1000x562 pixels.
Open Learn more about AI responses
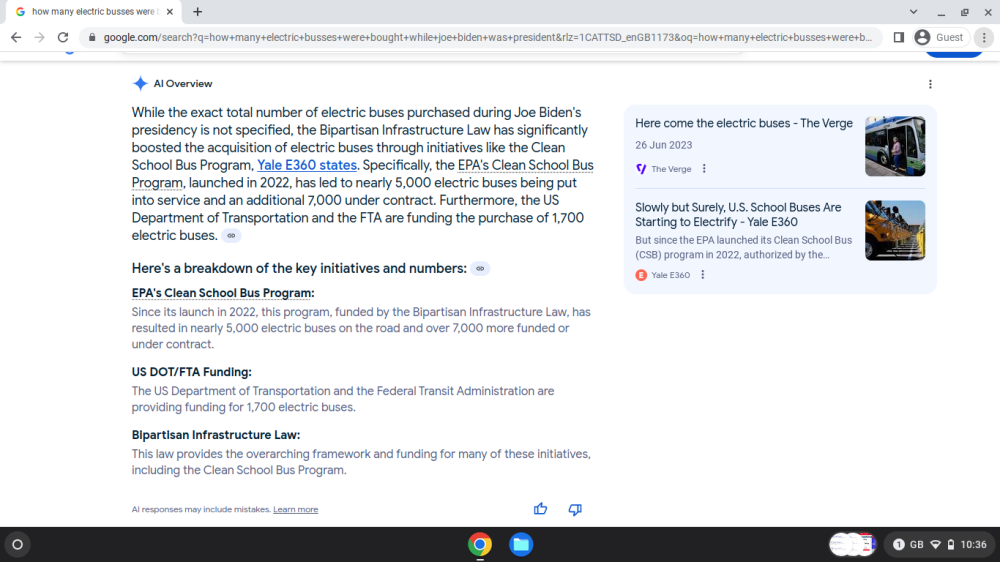click(x=295, y=509)
